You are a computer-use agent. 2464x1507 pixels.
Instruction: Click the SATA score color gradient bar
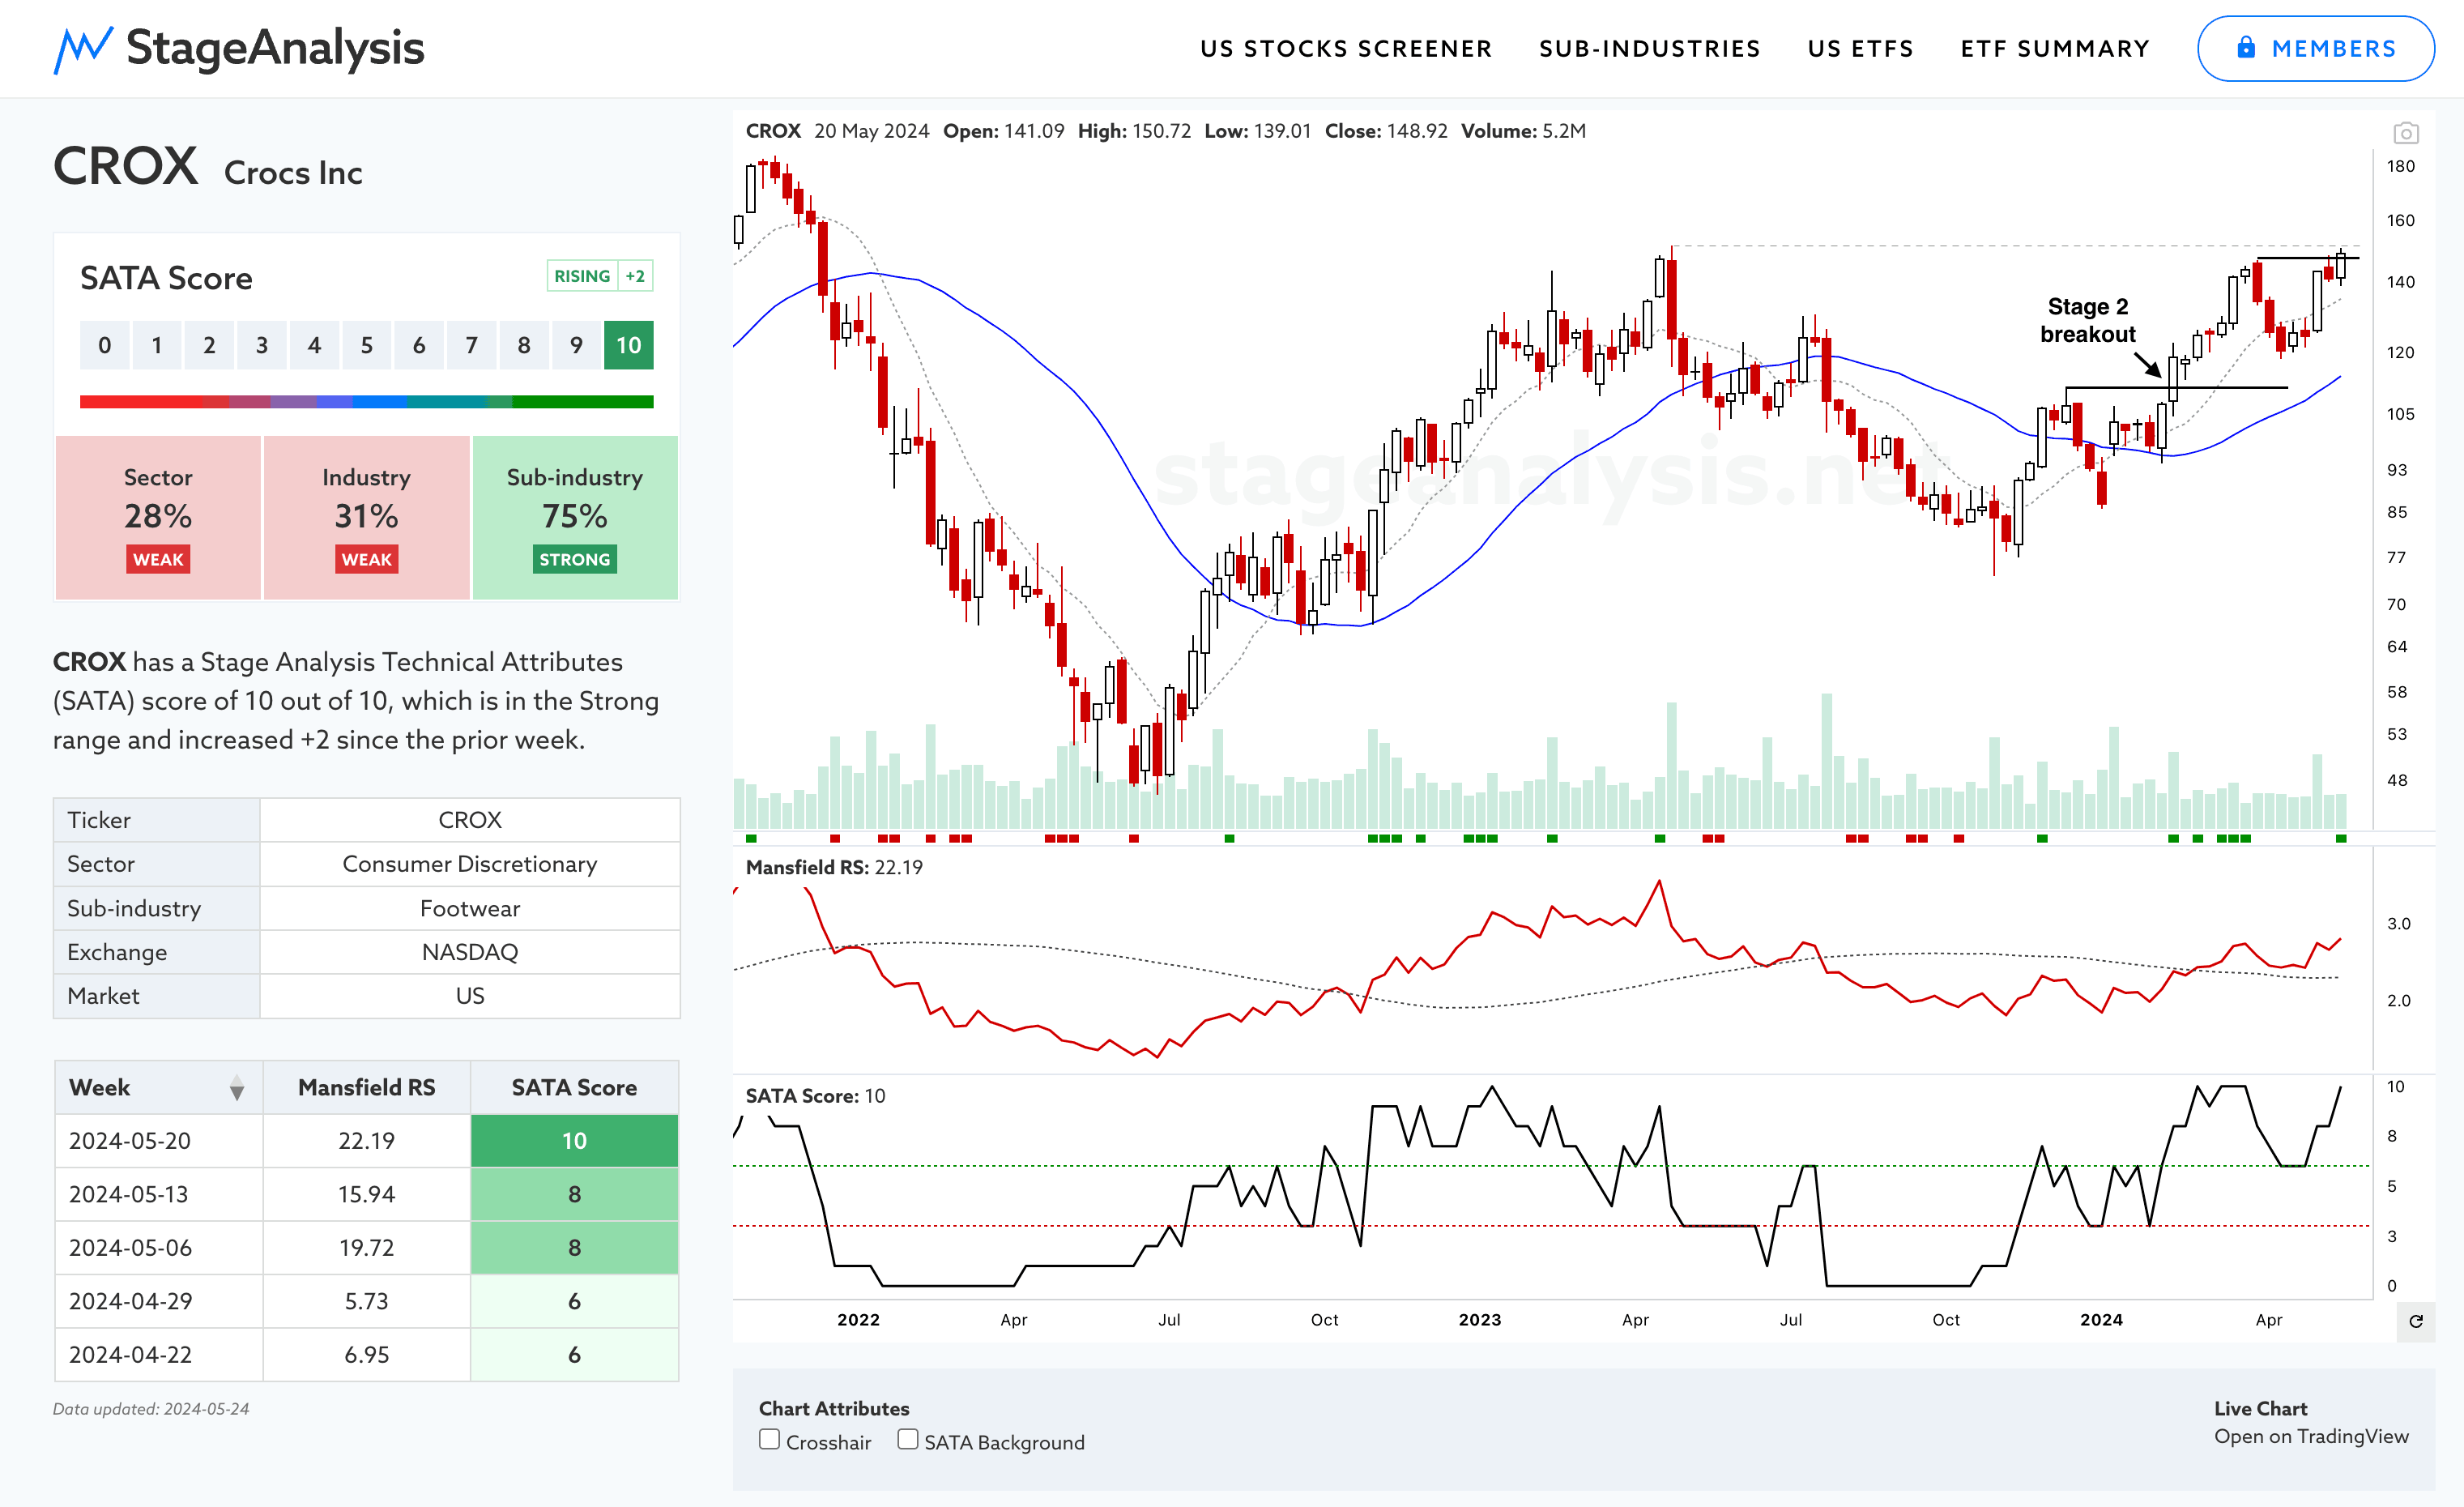pyautogui.click(x=366, y=402)
